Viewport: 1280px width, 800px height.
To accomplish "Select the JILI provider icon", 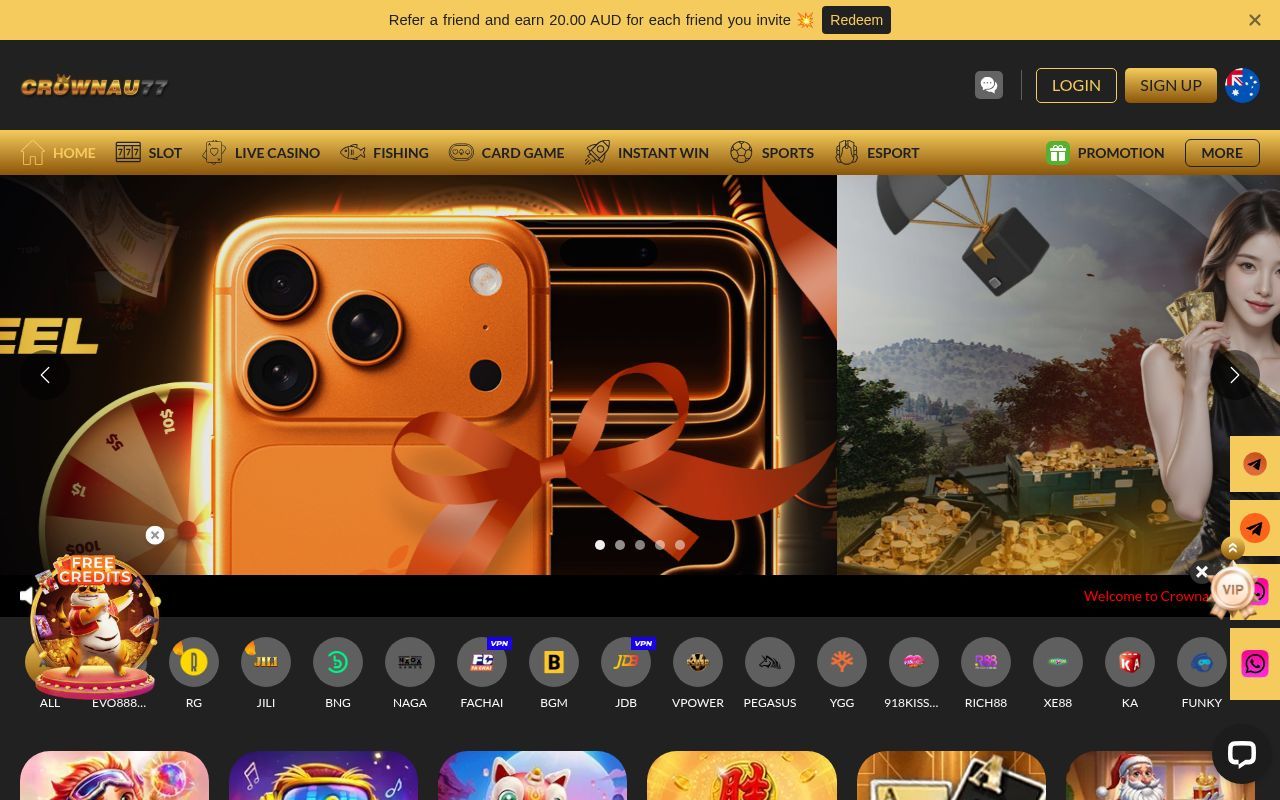I will 266,662.
